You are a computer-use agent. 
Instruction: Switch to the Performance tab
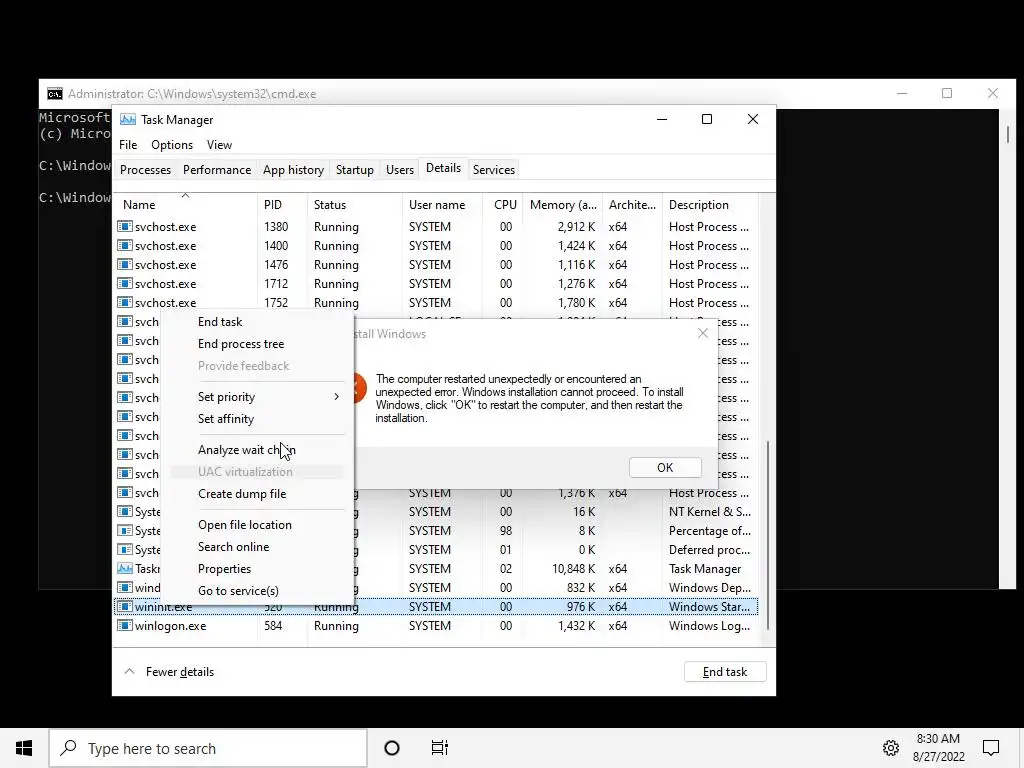217,170
